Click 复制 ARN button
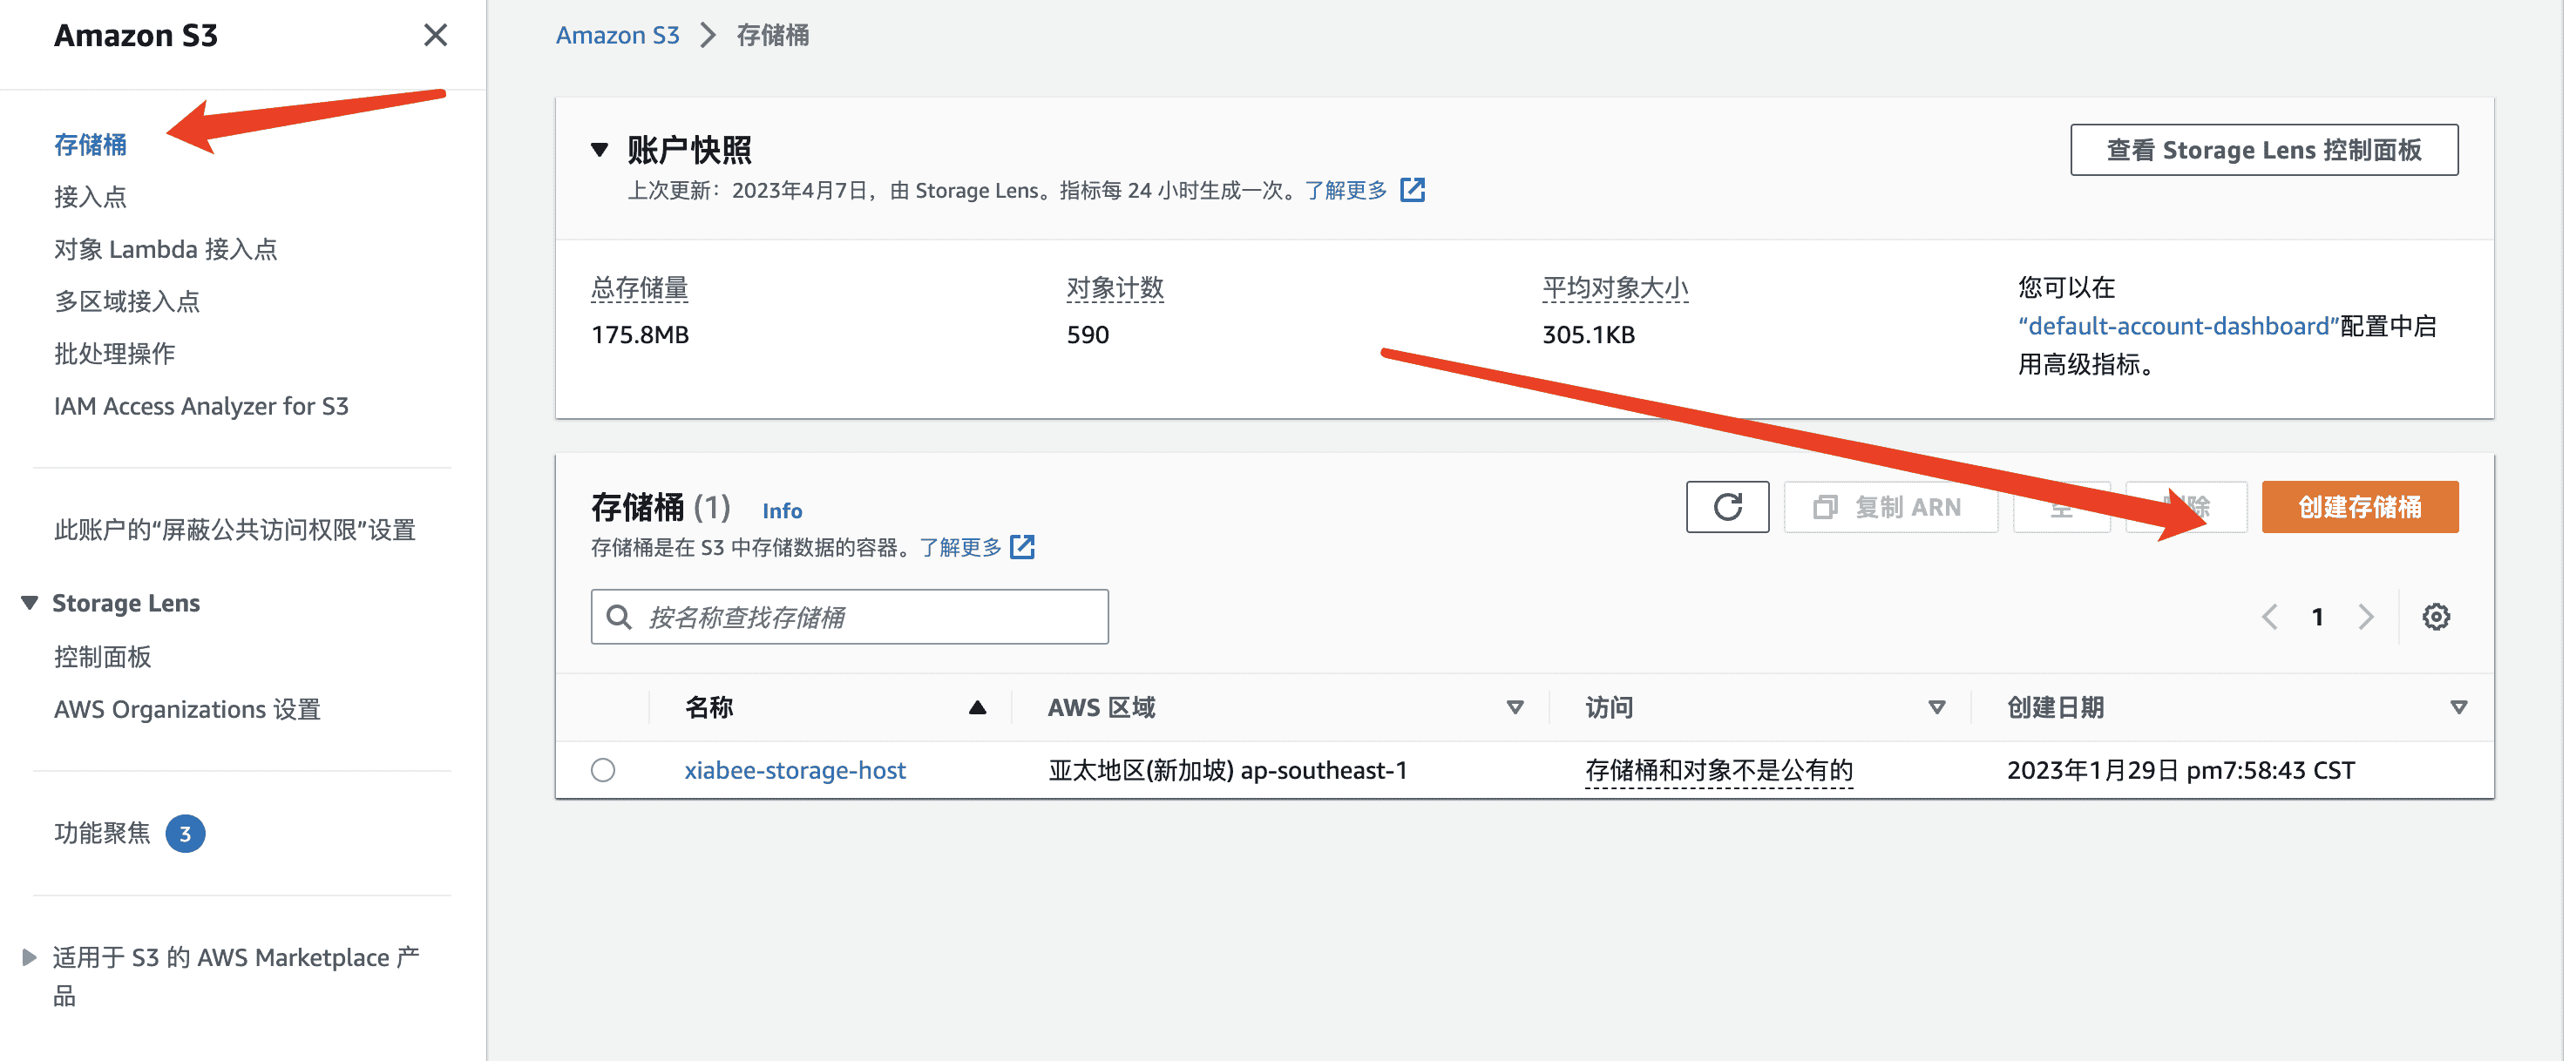2576x1061 pixels. point(1891,507)
